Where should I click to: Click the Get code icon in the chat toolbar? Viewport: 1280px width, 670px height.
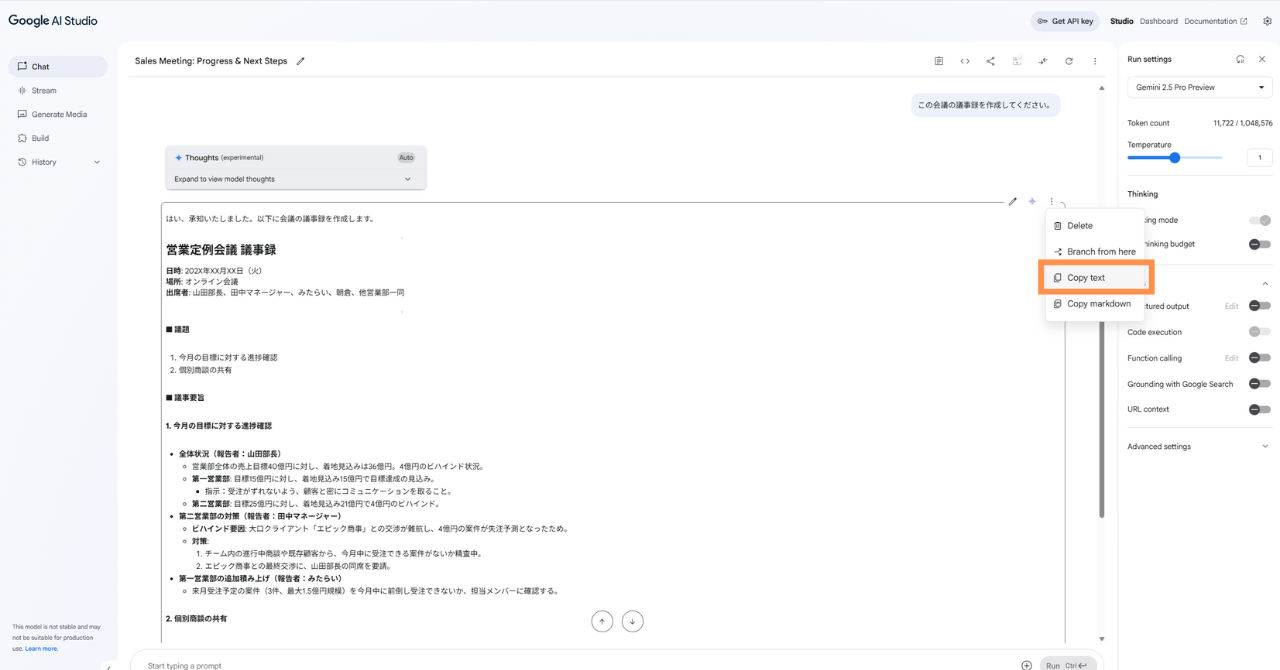coord(965,61)
